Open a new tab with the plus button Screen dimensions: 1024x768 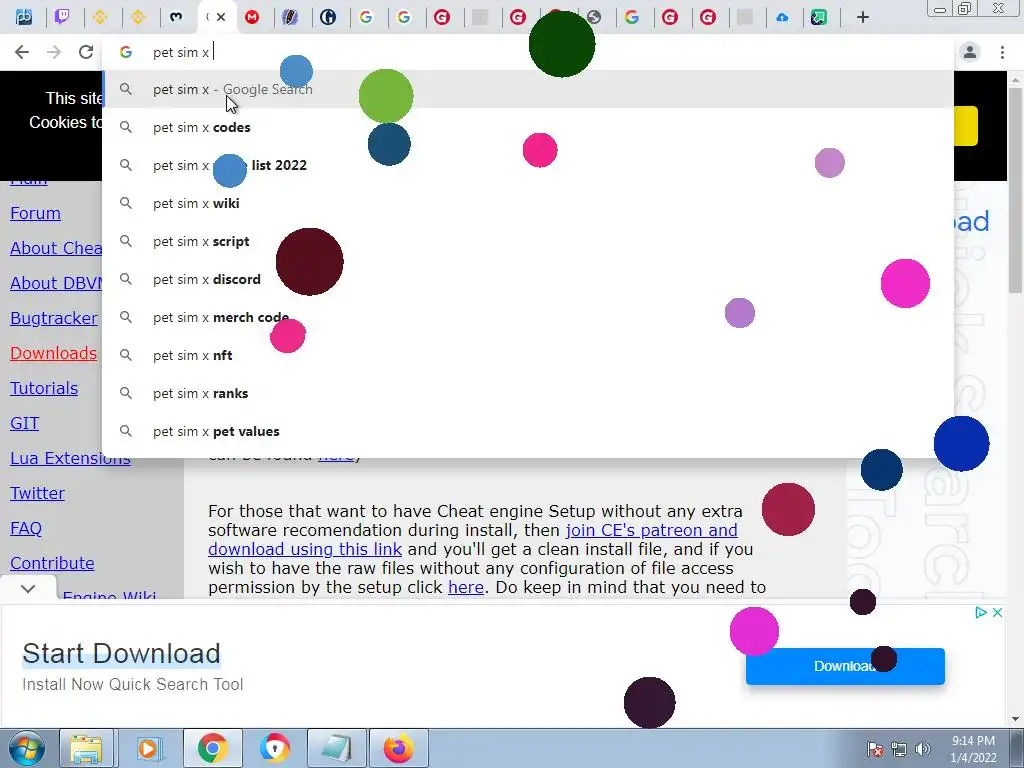tap(863, 18)
